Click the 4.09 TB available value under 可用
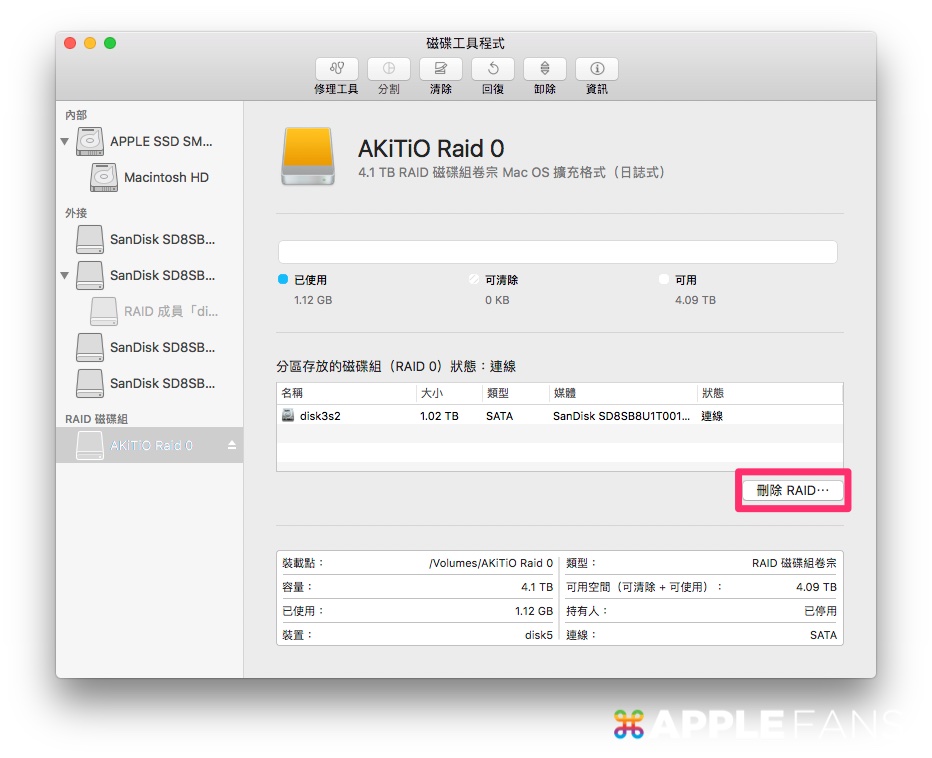The width and height of the screenshot is (932, 758). [695, 300]
